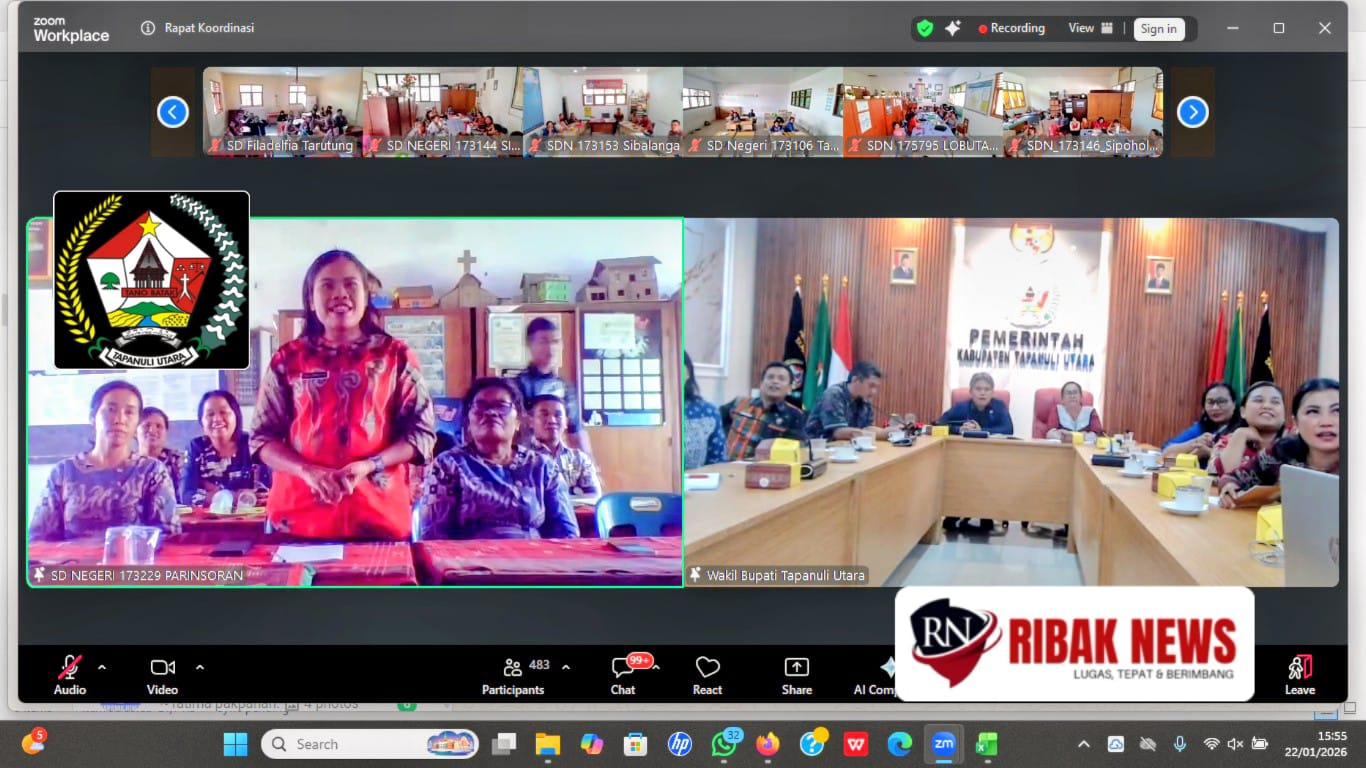Show next participants with the right arrow
1366x768 pixels.
(1192, 112)
